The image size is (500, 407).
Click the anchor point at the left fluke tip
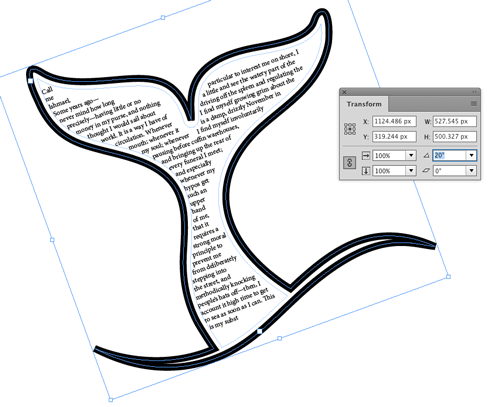[30, 81]
